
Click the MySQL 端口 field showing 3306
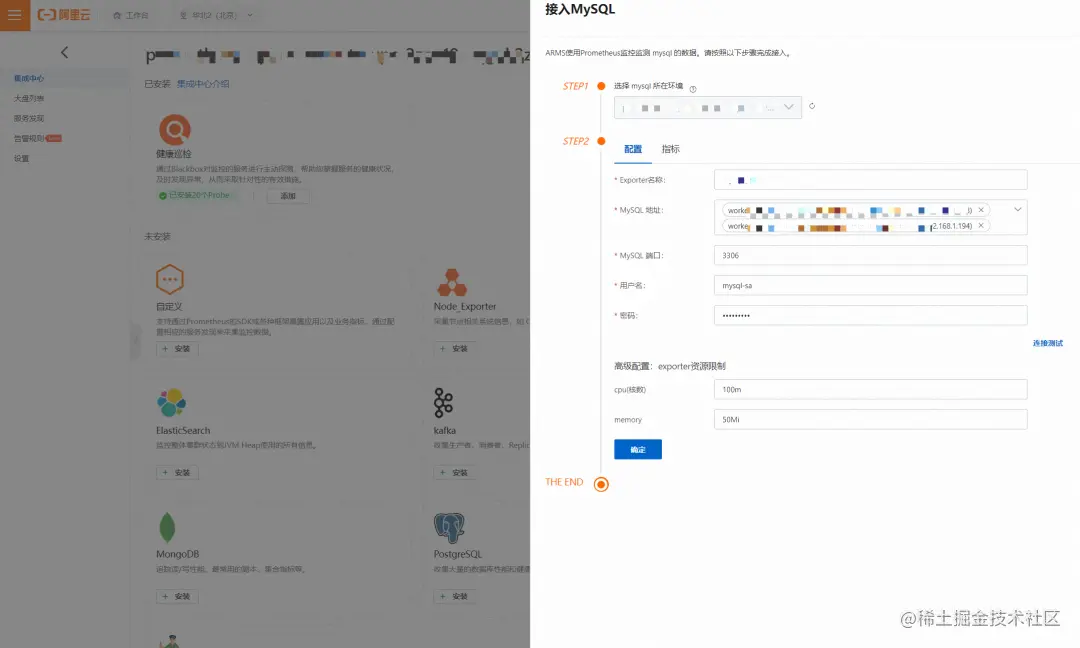tap(871, 255)
